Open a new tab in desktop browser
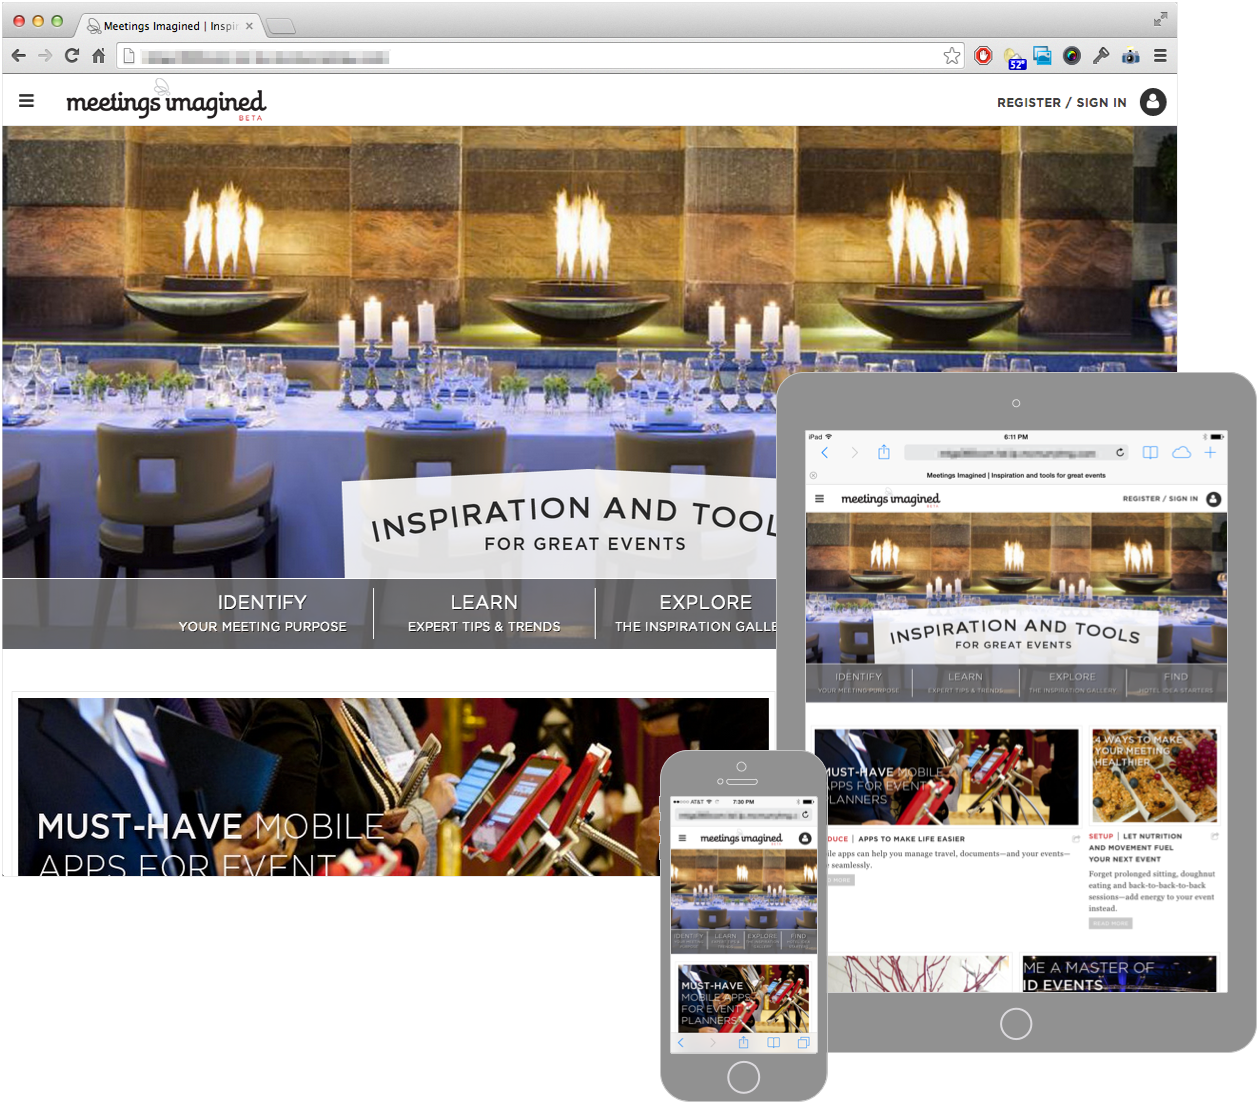 tap(281, 26)
